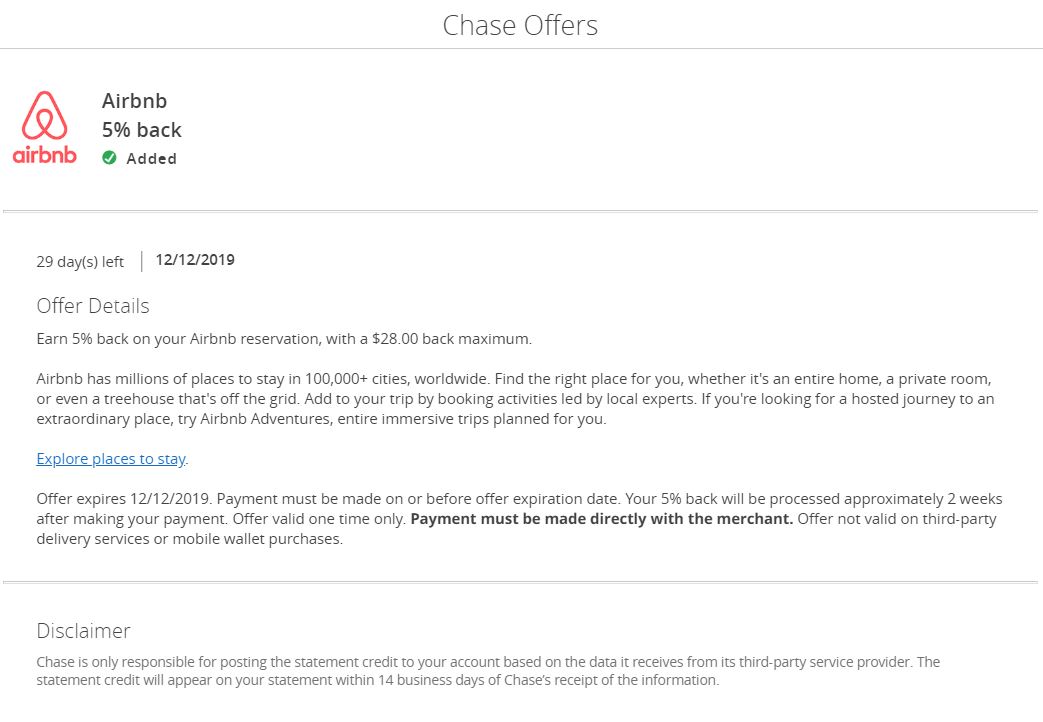Click the "Added" status label
1043x722 pixels.
click(x=151, y=159)
